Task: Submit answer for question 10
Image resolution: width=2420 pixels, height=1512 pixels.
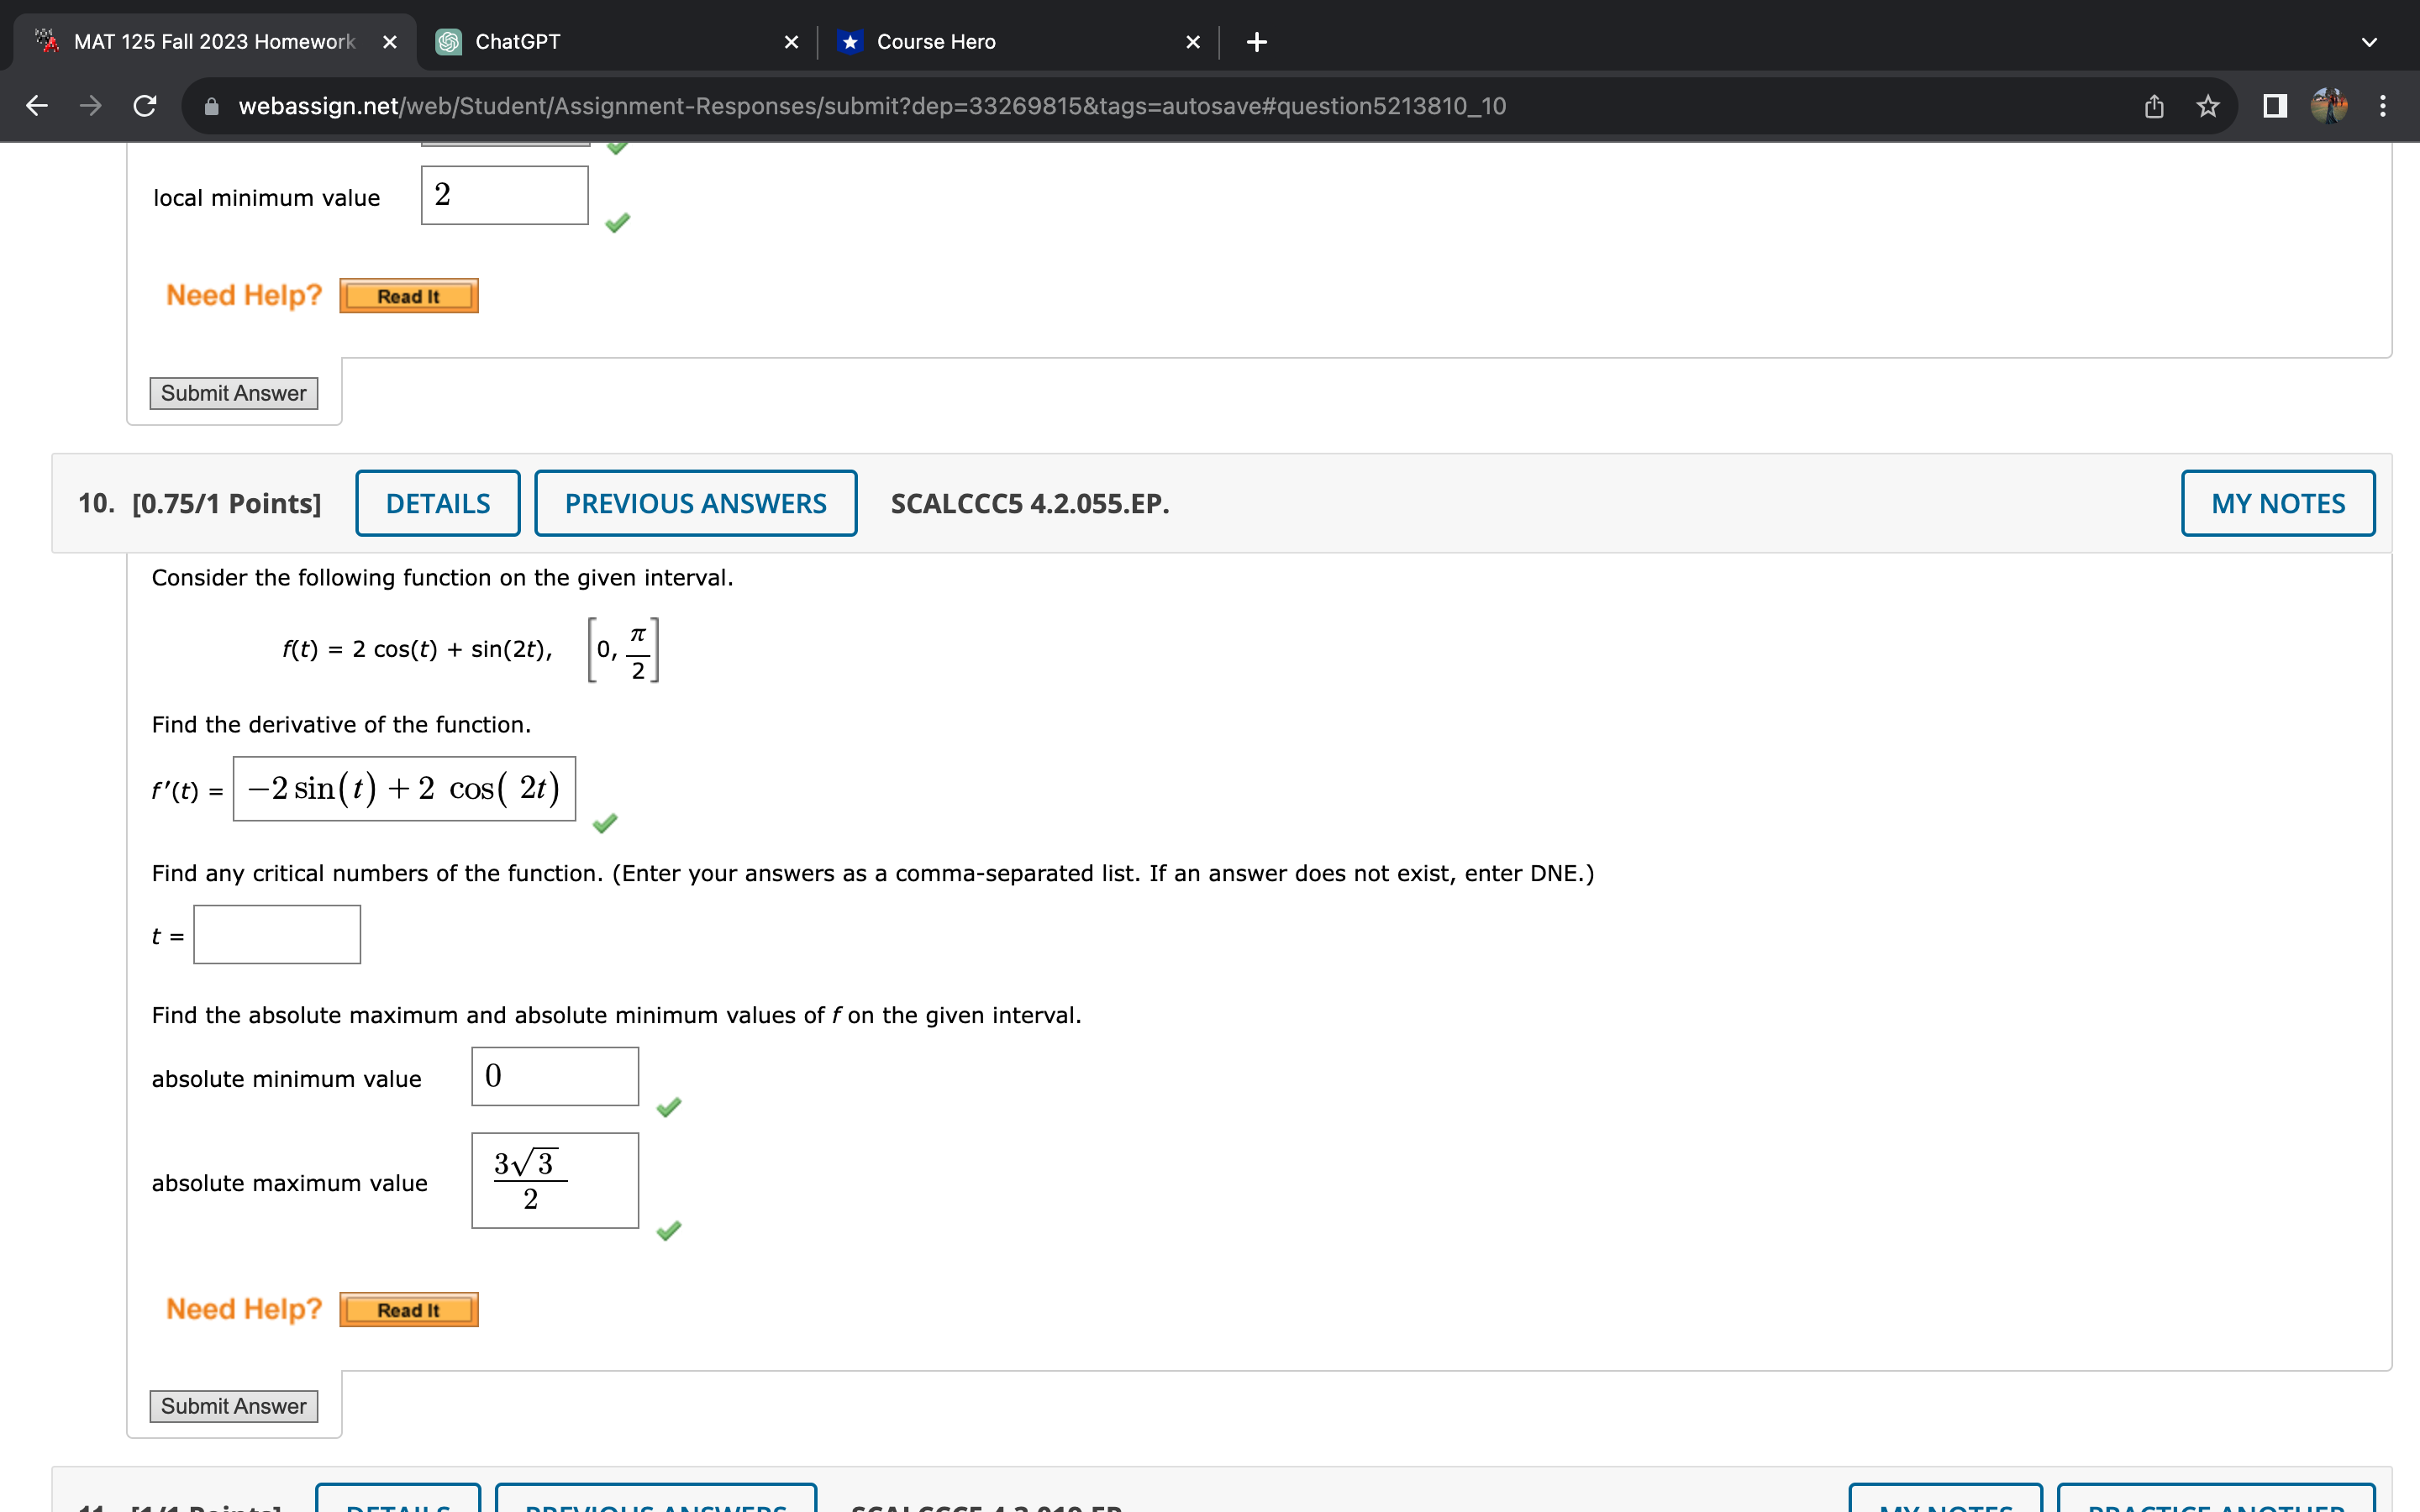Action: click(x=233, y=1406)
